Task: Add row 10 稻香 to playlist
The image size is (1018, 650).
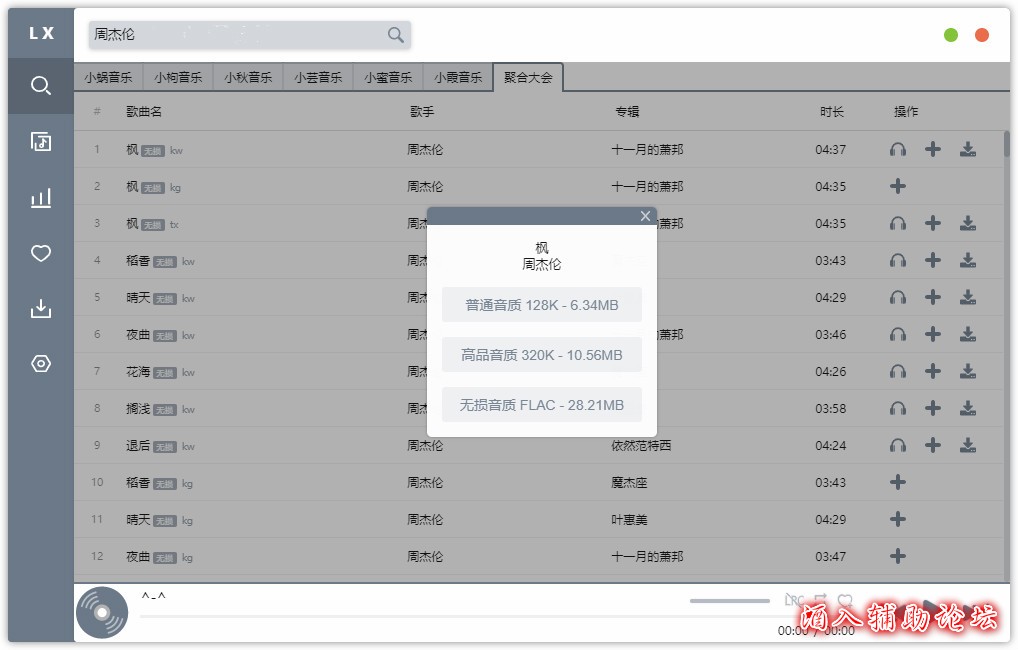Action: (898, 482)
